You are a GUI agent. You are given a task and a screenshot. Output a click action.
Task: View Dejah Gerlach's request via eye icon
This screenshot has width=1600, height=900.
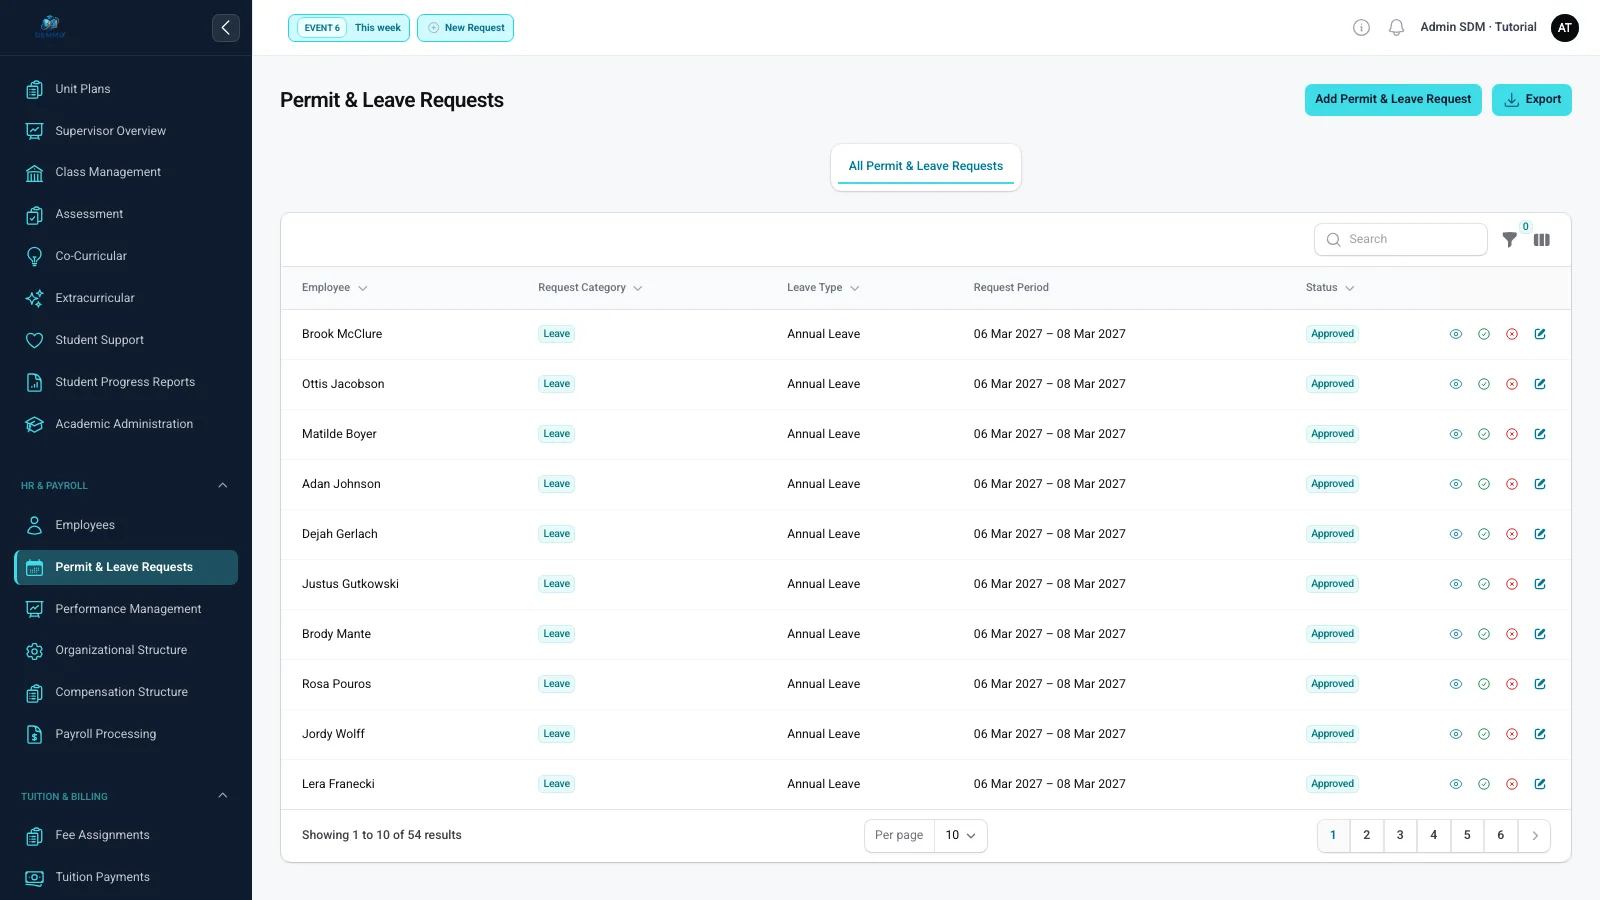click(1456, 534)
